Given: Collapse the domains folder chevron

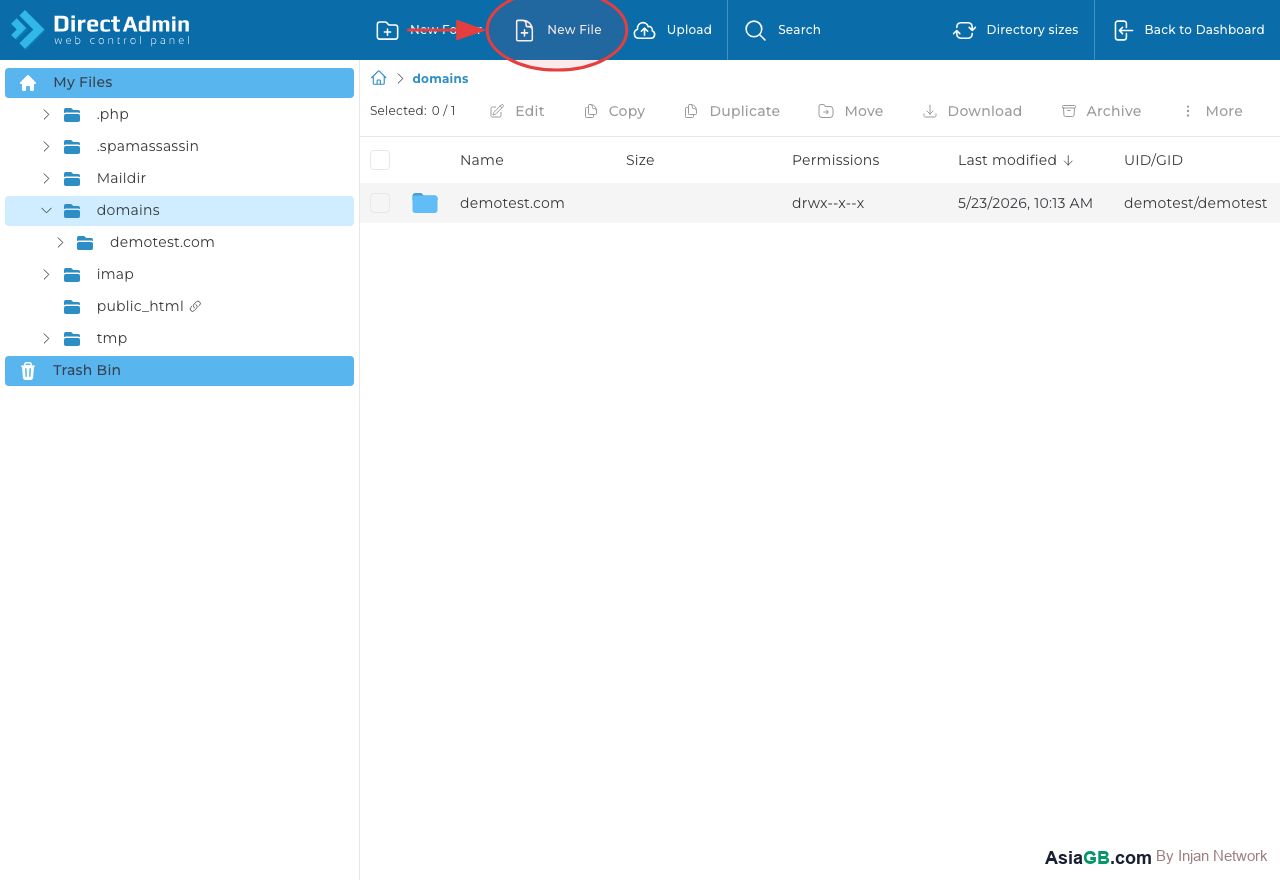Looking at the screenshot, I should [46, 211].
